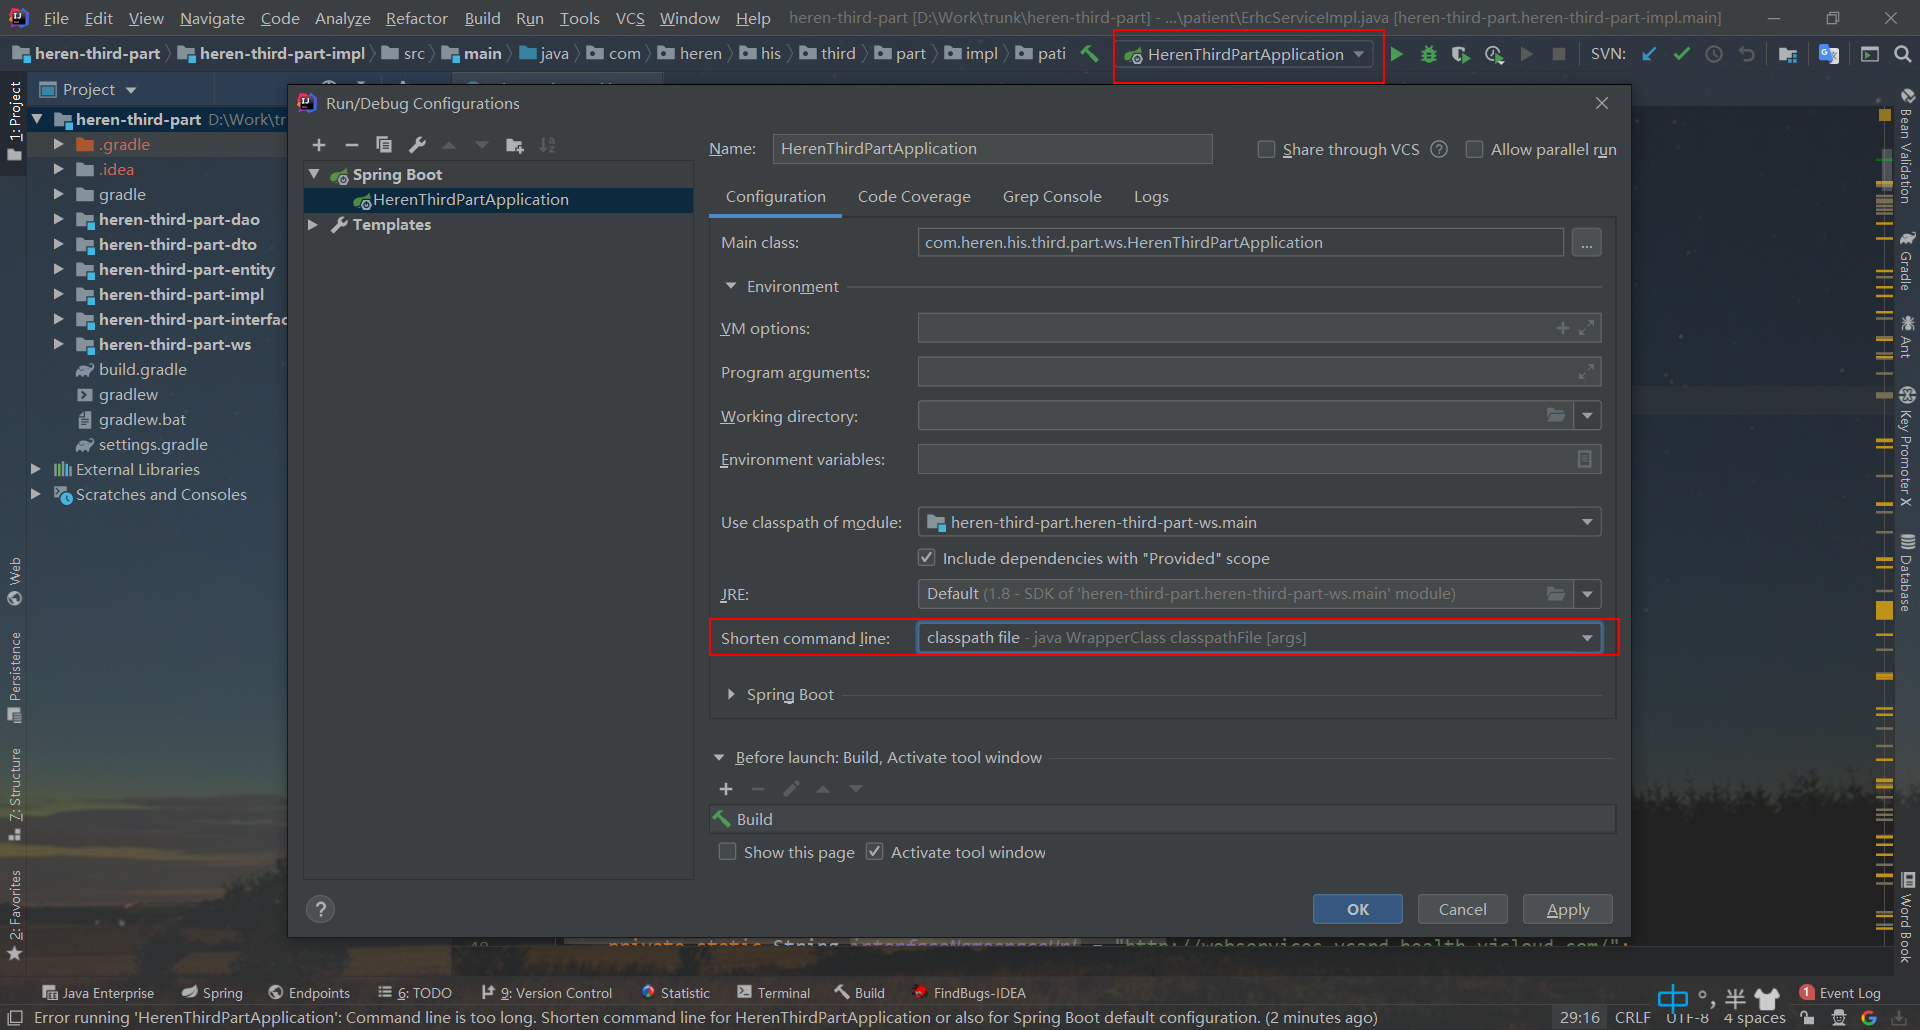The image size is (1920, 1030).
Task: Click the OK button
Action: coord(1357,909)
